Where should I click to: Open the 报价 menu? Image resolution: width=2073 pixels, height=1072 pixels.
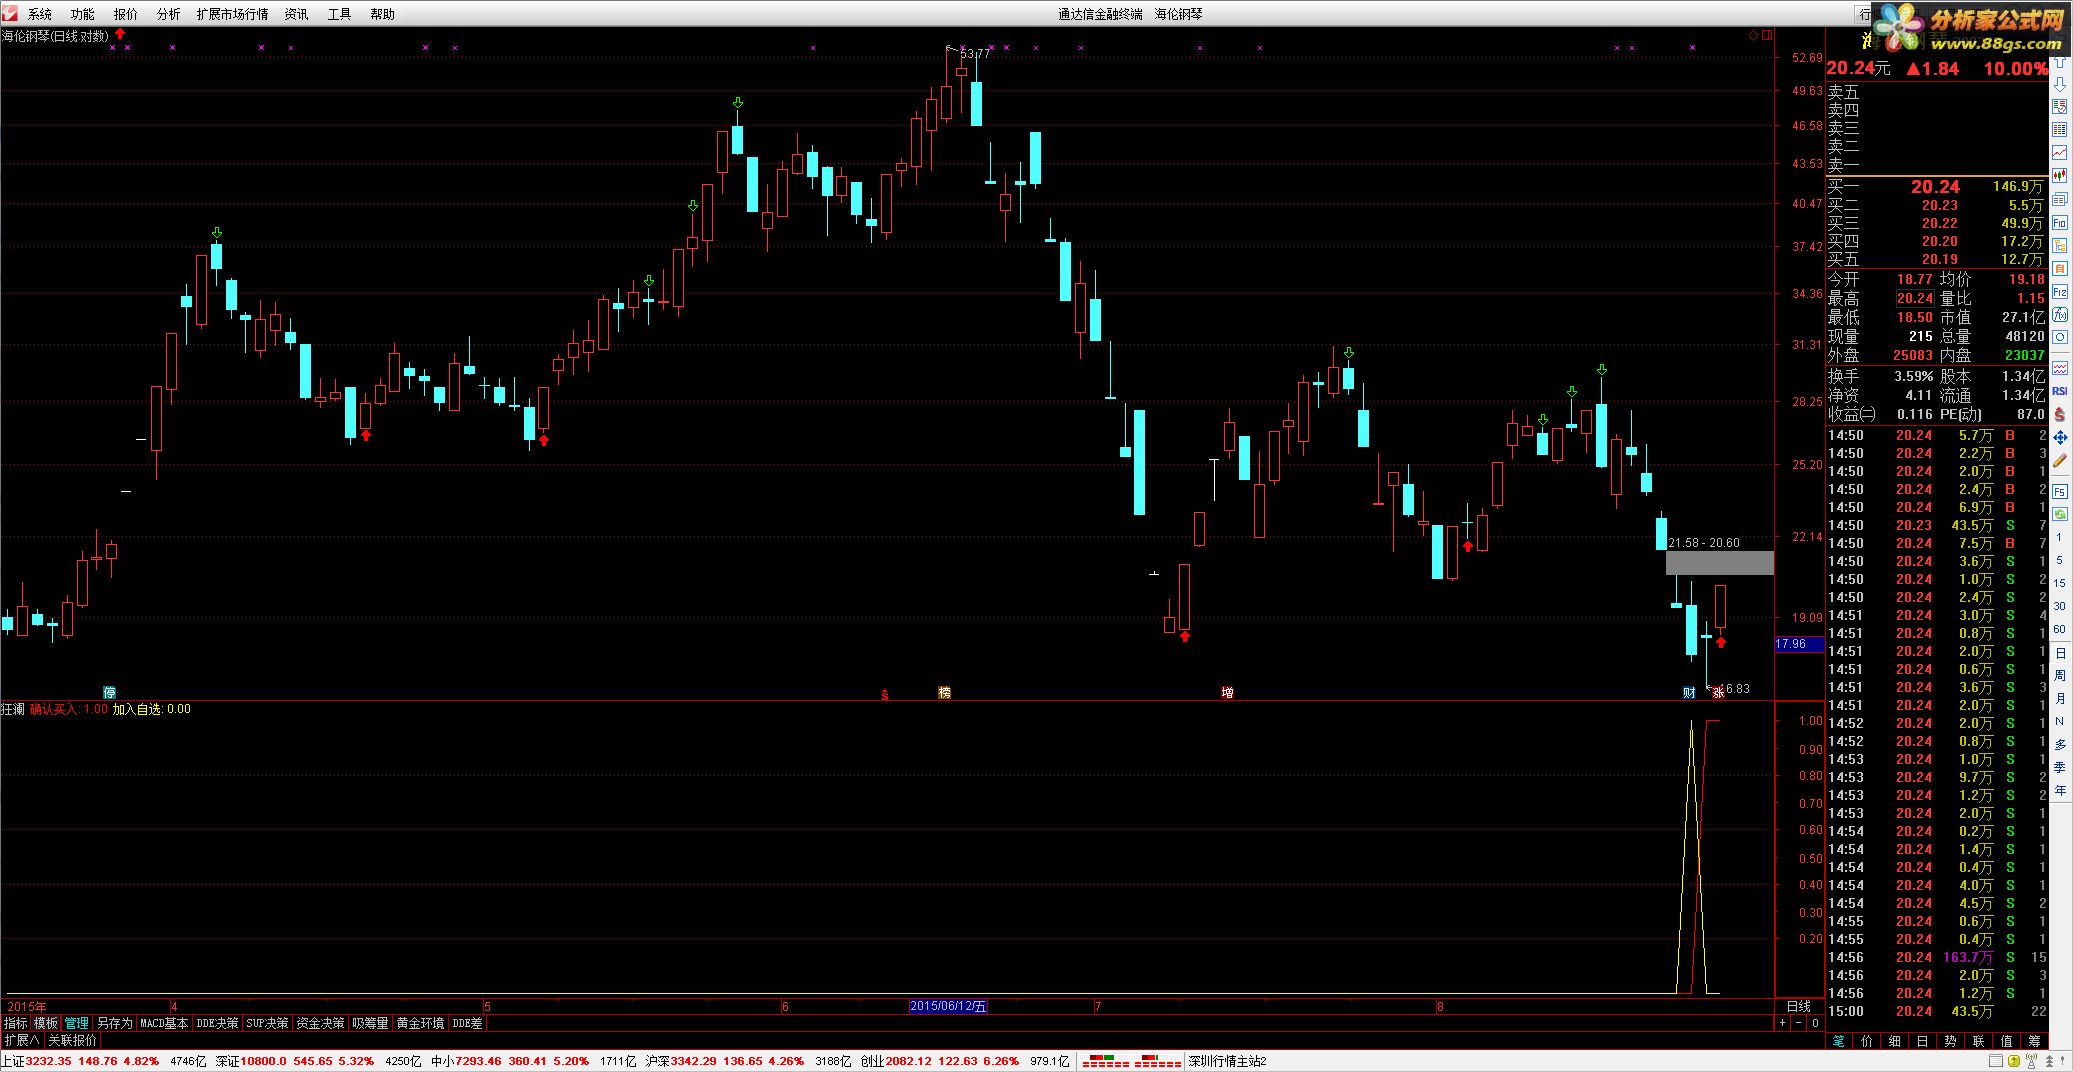pyautogui.click(x=126, y=14)
